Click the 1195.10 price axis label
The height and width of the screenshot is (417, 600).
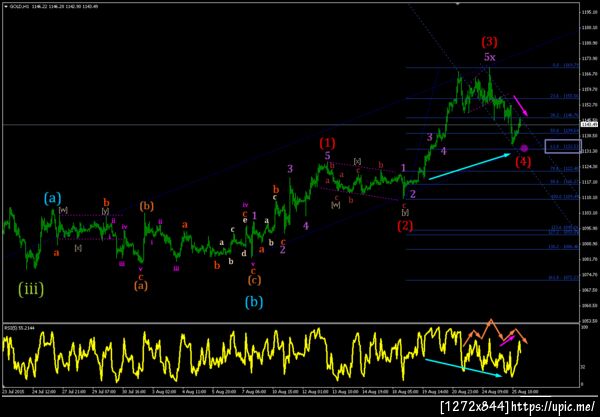(x=589, y=12)
